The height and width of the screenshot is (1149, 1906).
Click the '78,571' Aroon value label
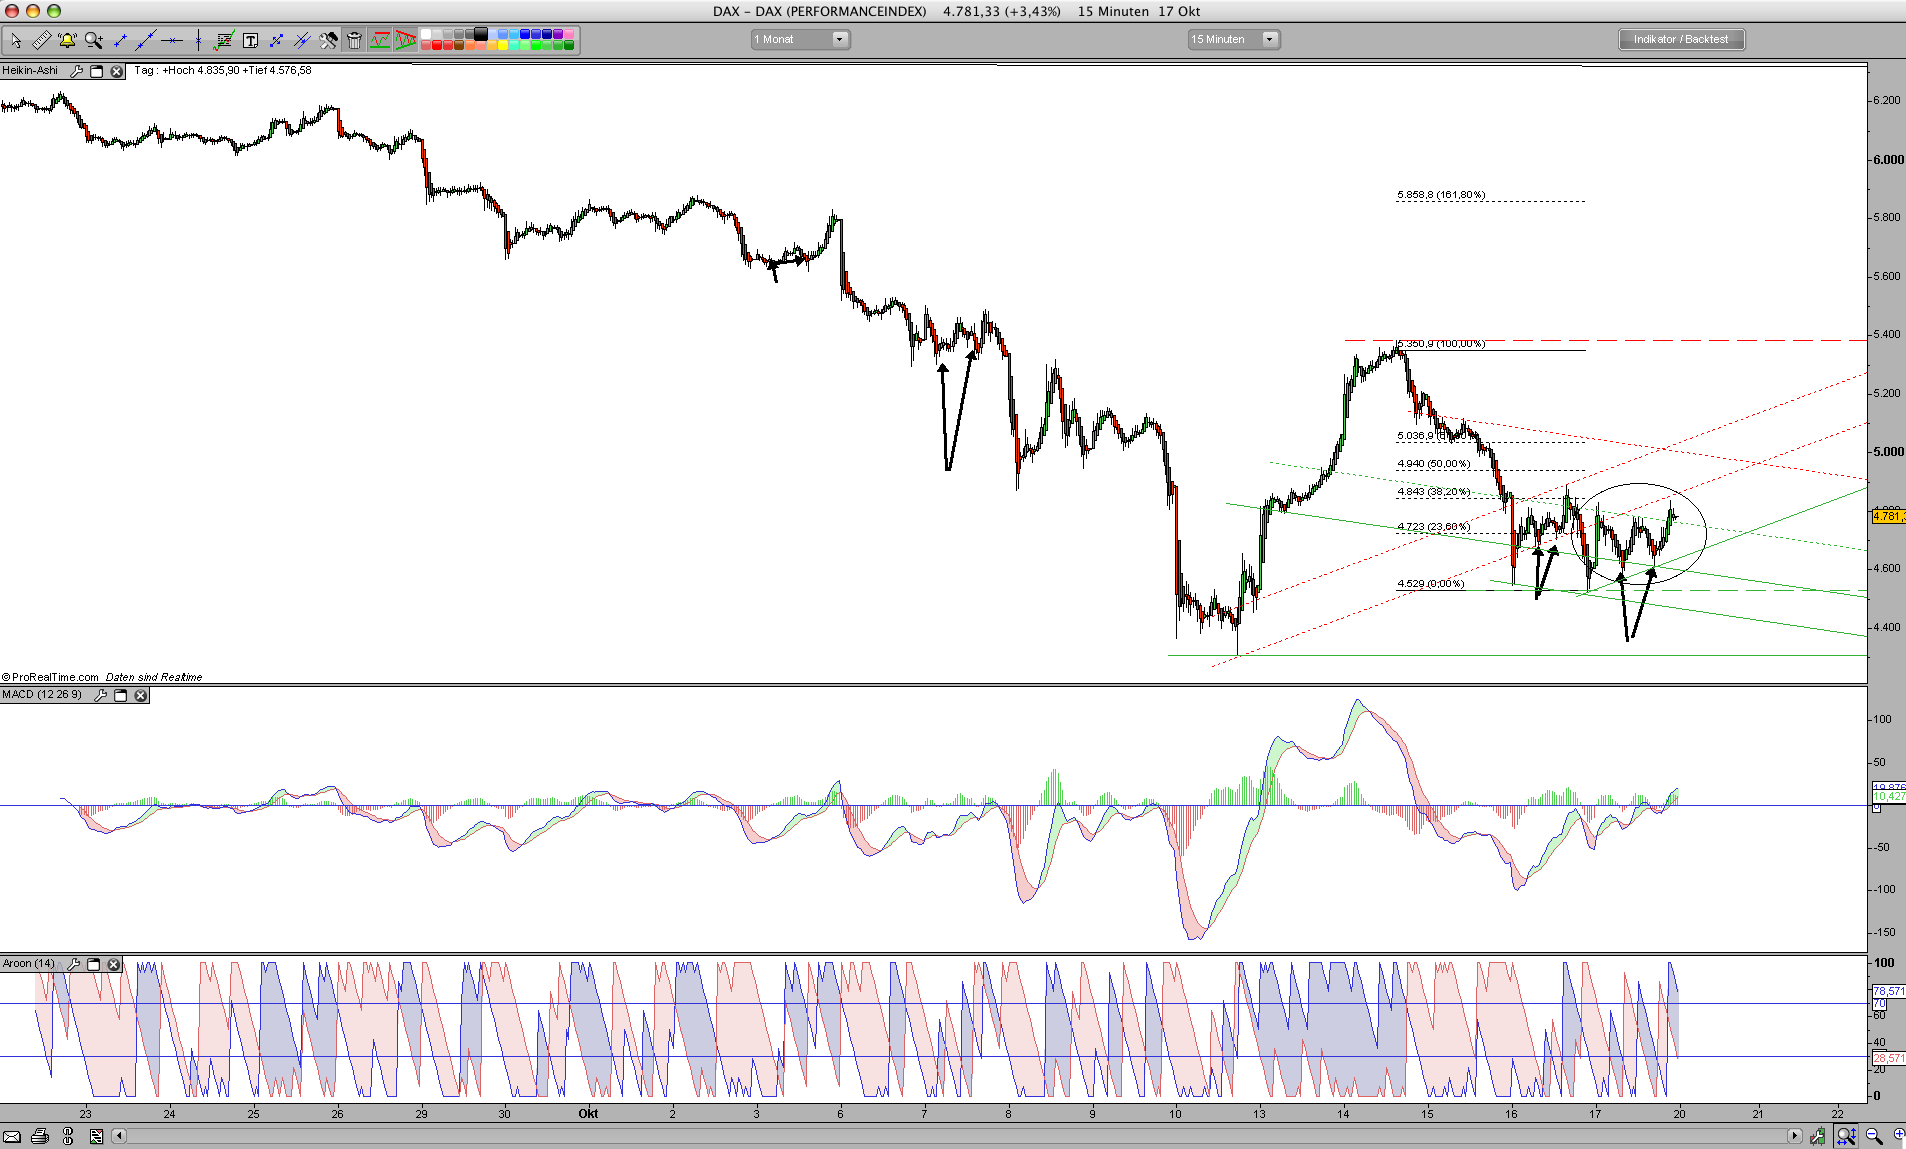click(x=1889, y=991)
